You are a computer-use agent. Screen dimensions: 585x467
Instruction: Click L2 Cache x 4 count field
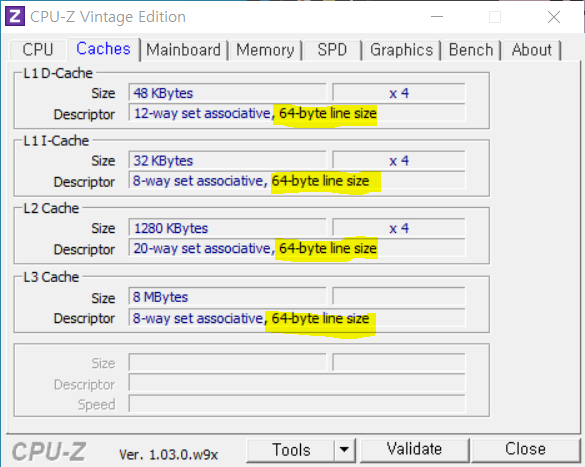click(398, 228)
